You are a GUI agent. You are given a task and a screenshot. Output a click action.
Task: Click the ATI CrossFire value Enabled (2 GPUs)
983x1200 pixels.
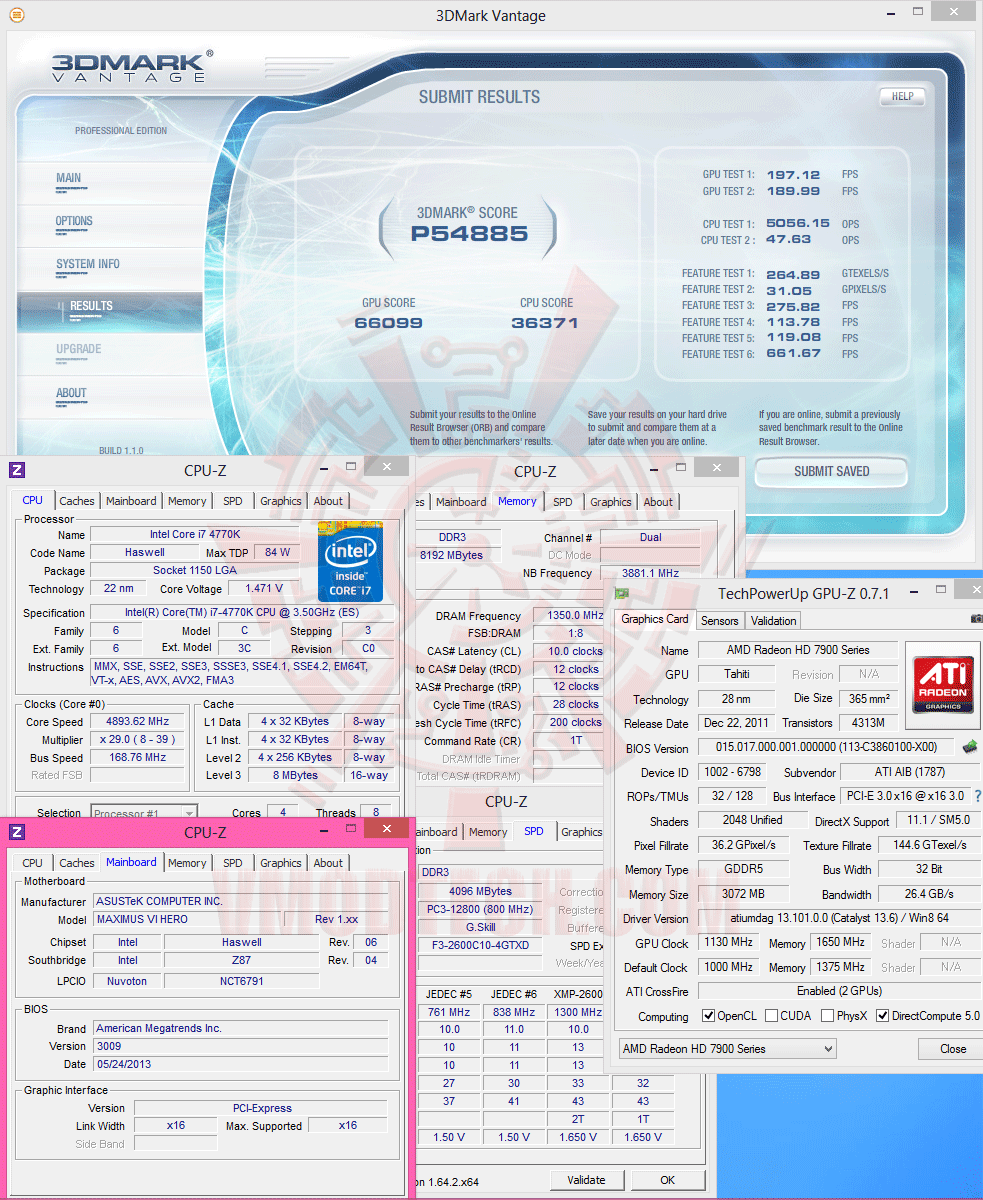[838, 991]
